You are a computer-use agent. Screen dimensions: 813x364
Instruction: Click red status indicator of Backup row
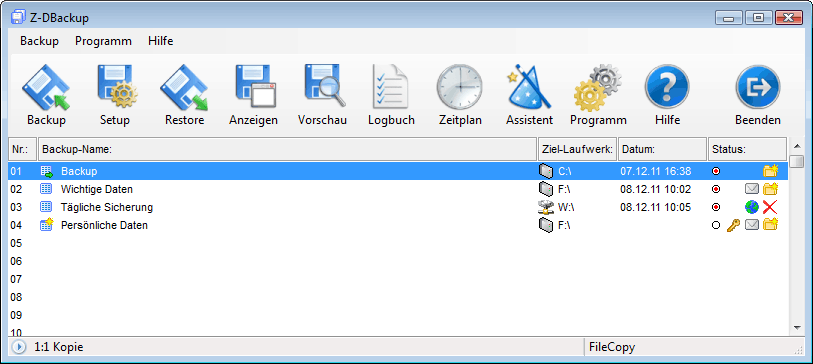(x=716, y=171)
